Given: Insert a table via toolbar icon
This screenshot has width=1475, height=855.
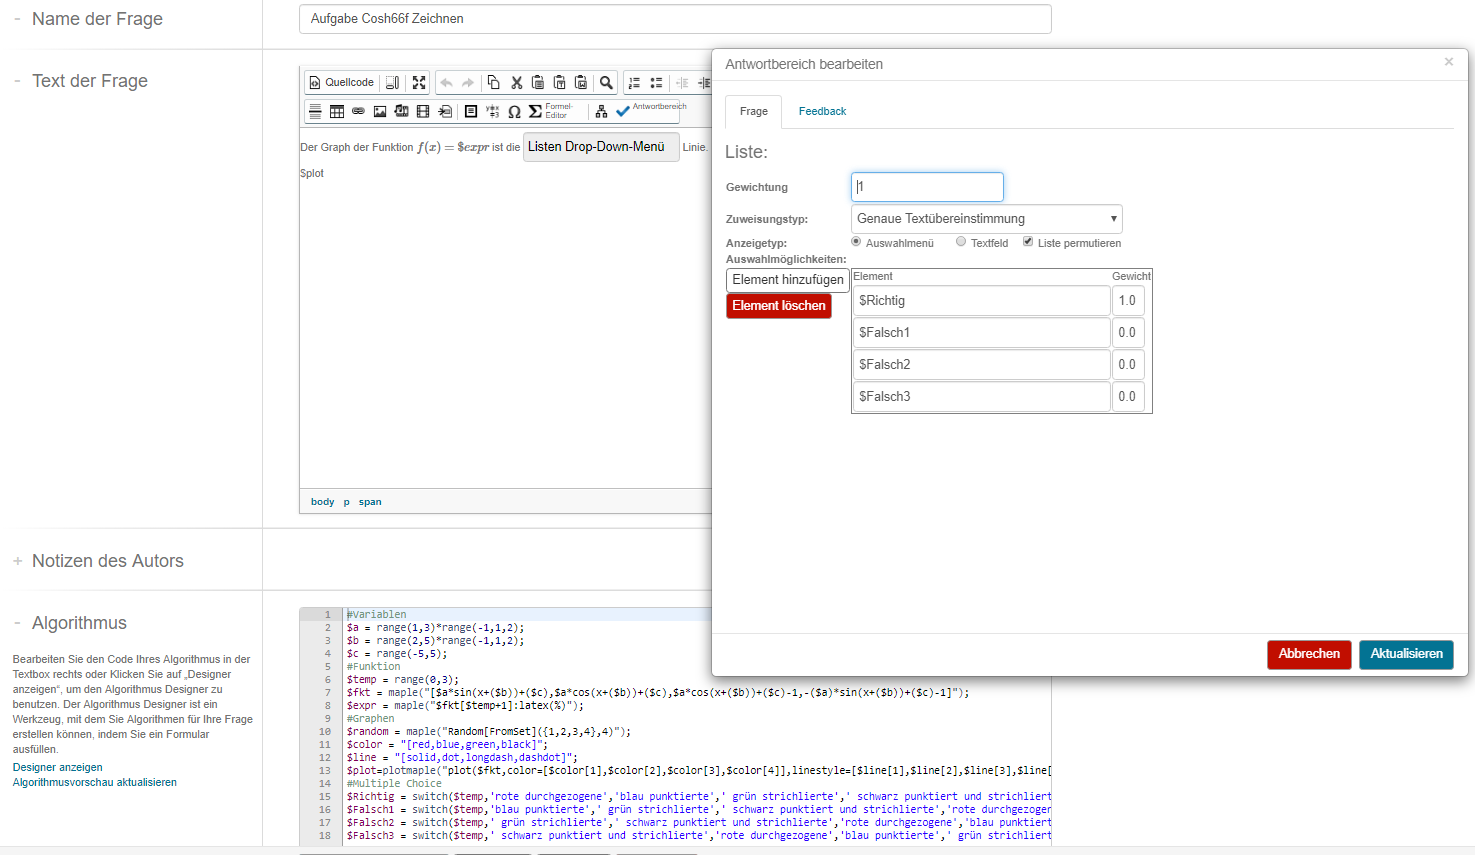Looking at the screenshot, I should point(337,111).
